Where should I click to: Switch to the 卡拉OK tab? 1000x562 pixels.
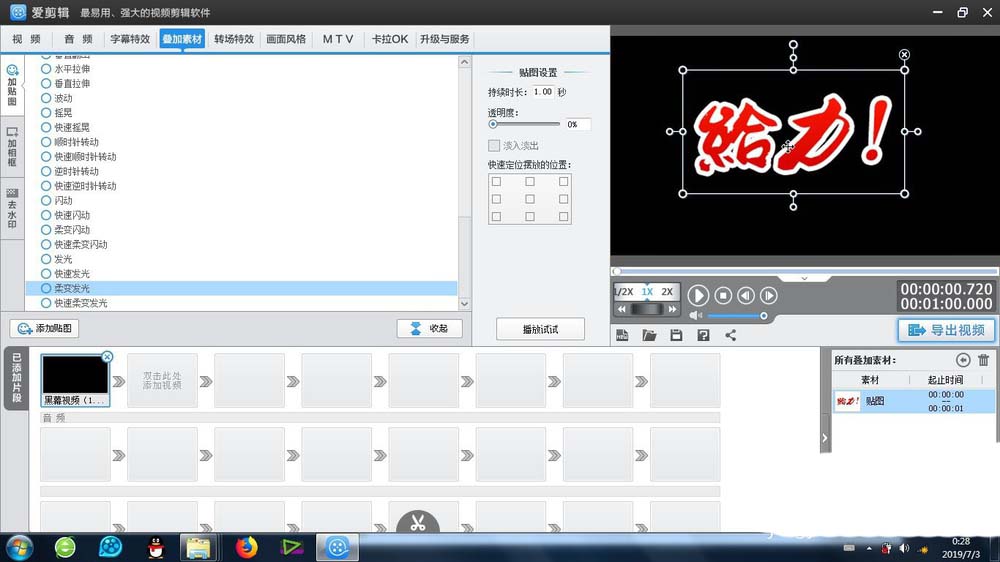[x=390, y=39]
